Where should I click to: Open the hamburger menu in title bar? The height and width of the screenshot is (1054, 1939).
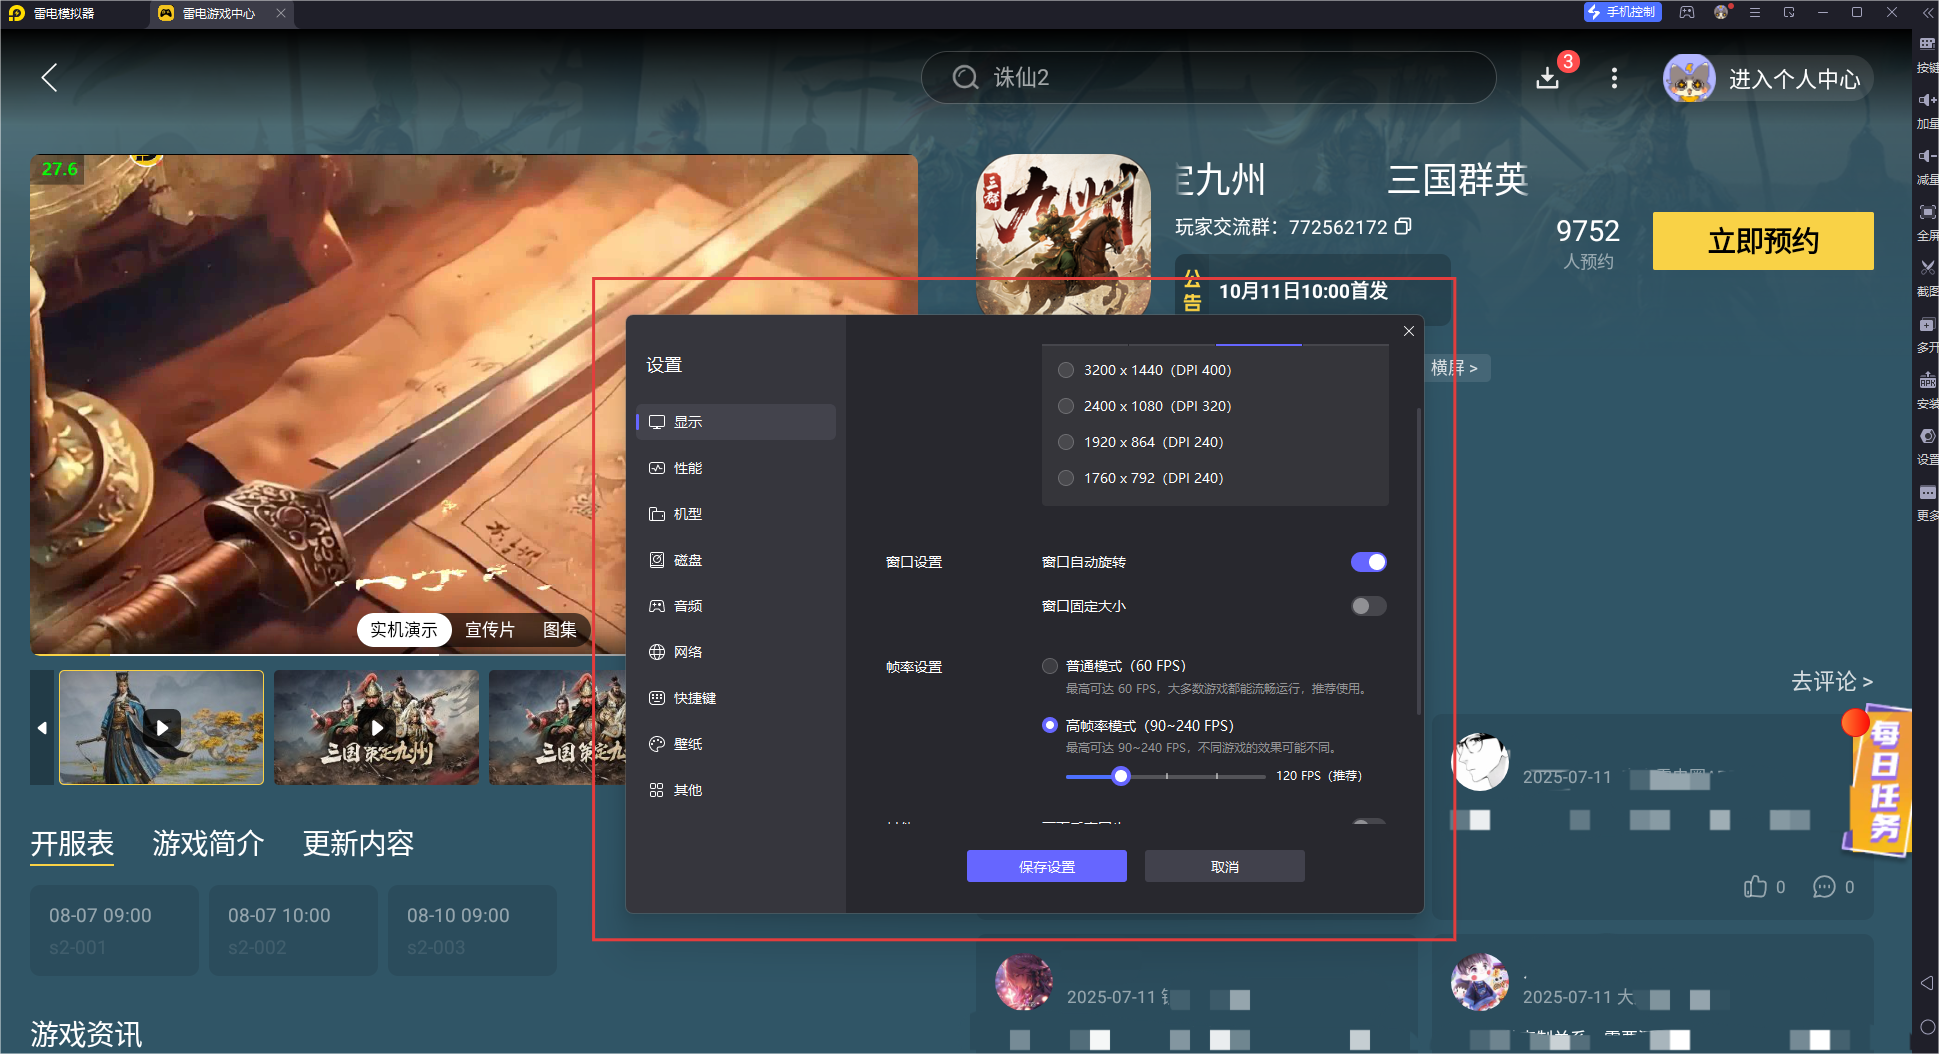click(x=1755, y=12)
